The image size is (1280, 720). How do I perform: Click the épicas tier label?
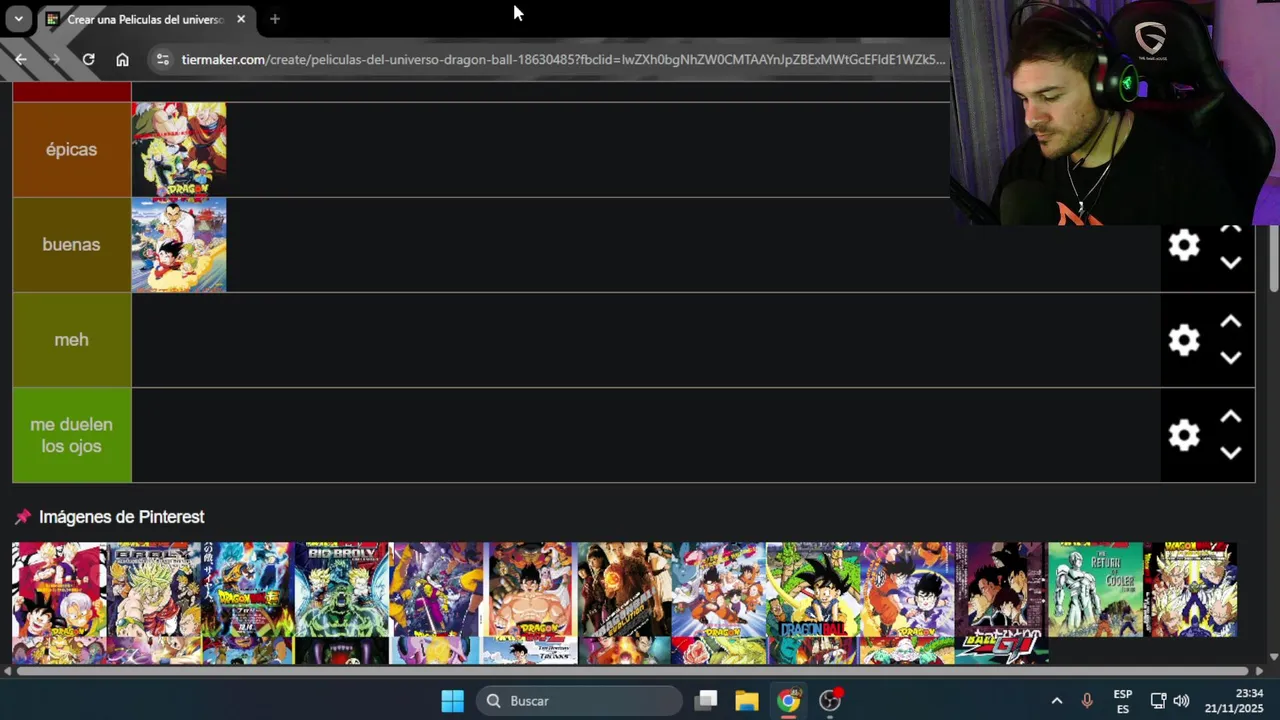click(71, 149)
